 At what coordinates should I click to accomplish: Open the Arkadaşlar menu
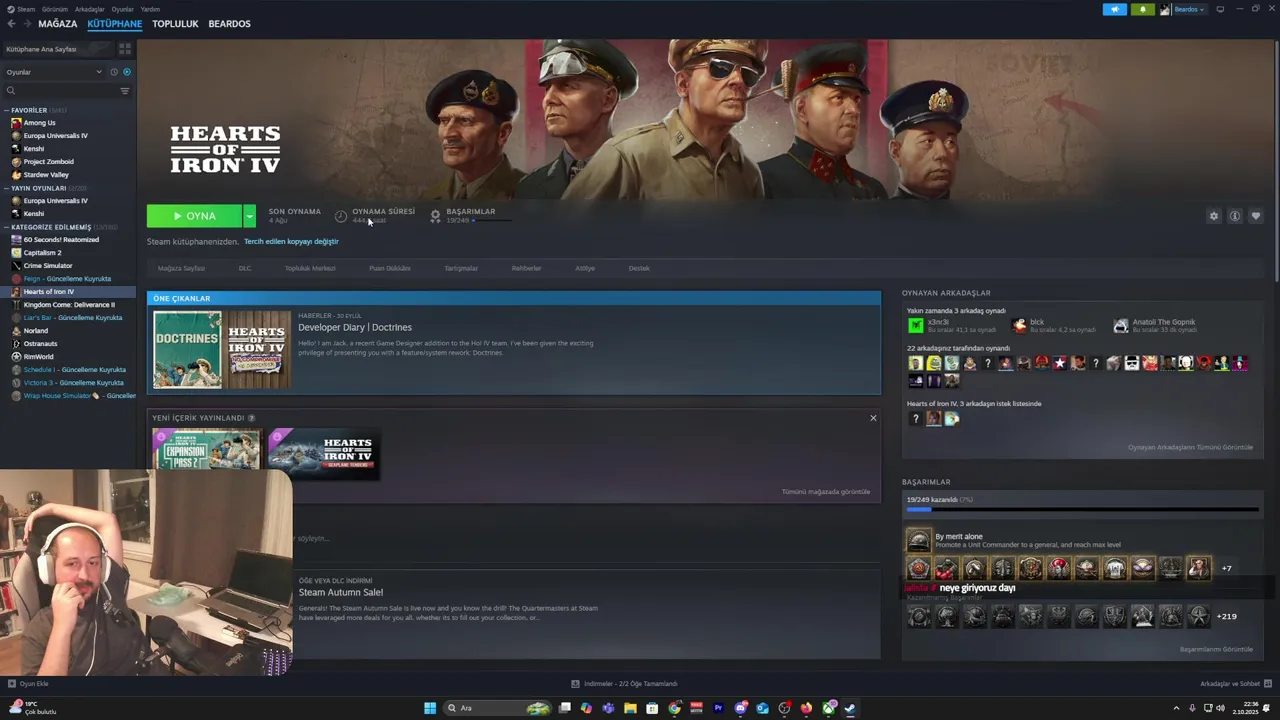pyautogui.click(x=89, y=9)
